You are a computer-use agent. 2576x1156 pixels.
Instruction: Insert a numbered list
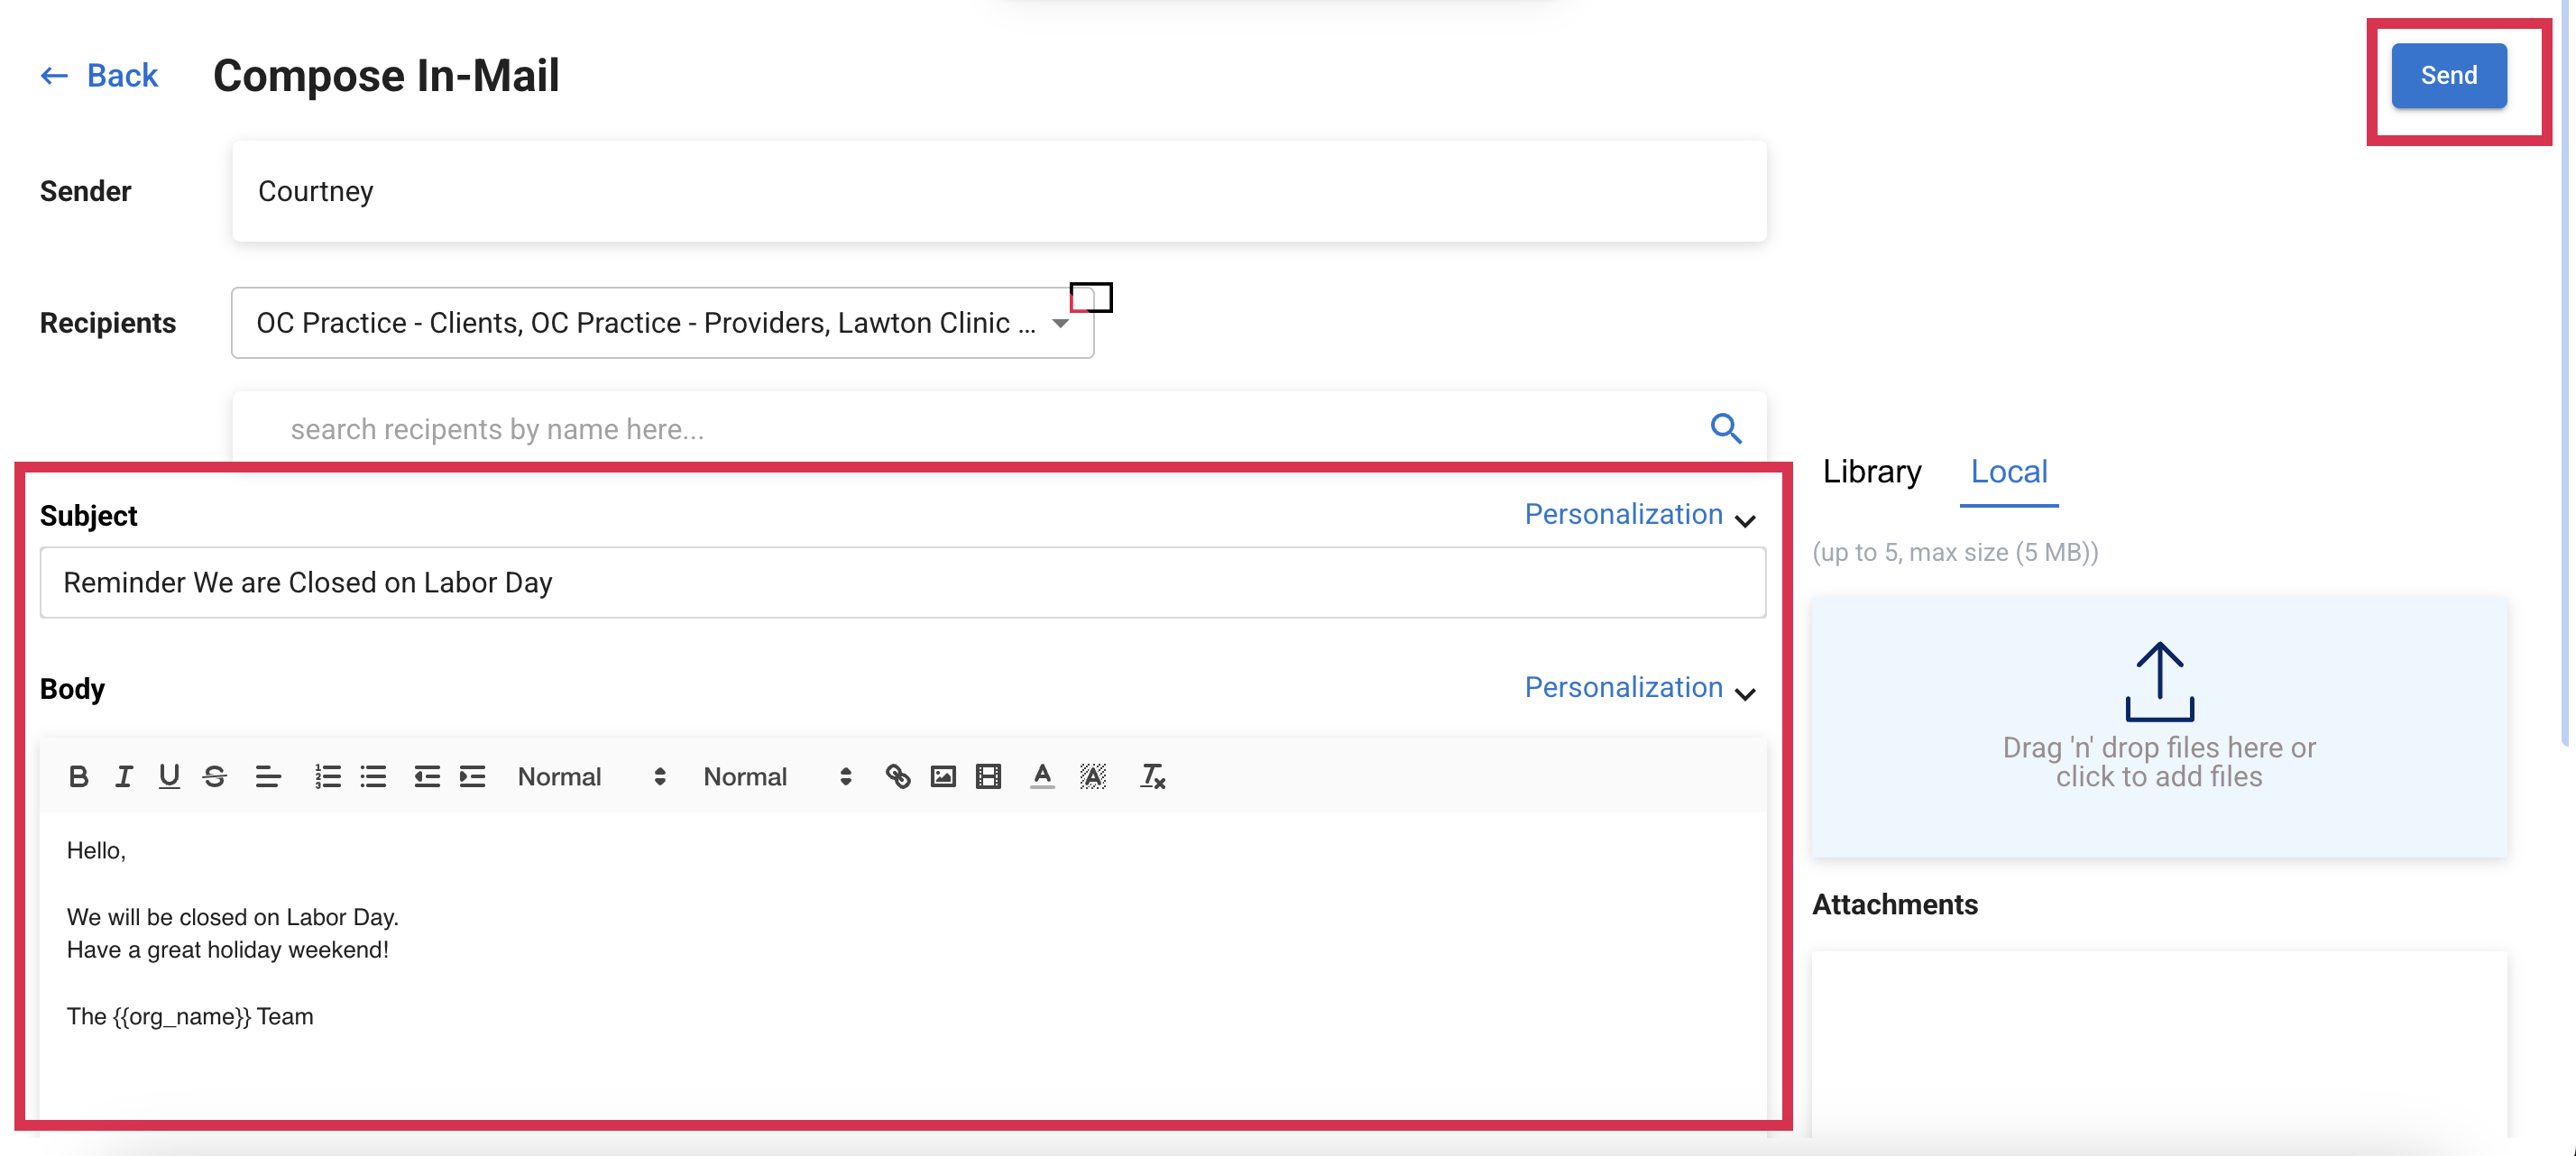(x=327, y=776)
